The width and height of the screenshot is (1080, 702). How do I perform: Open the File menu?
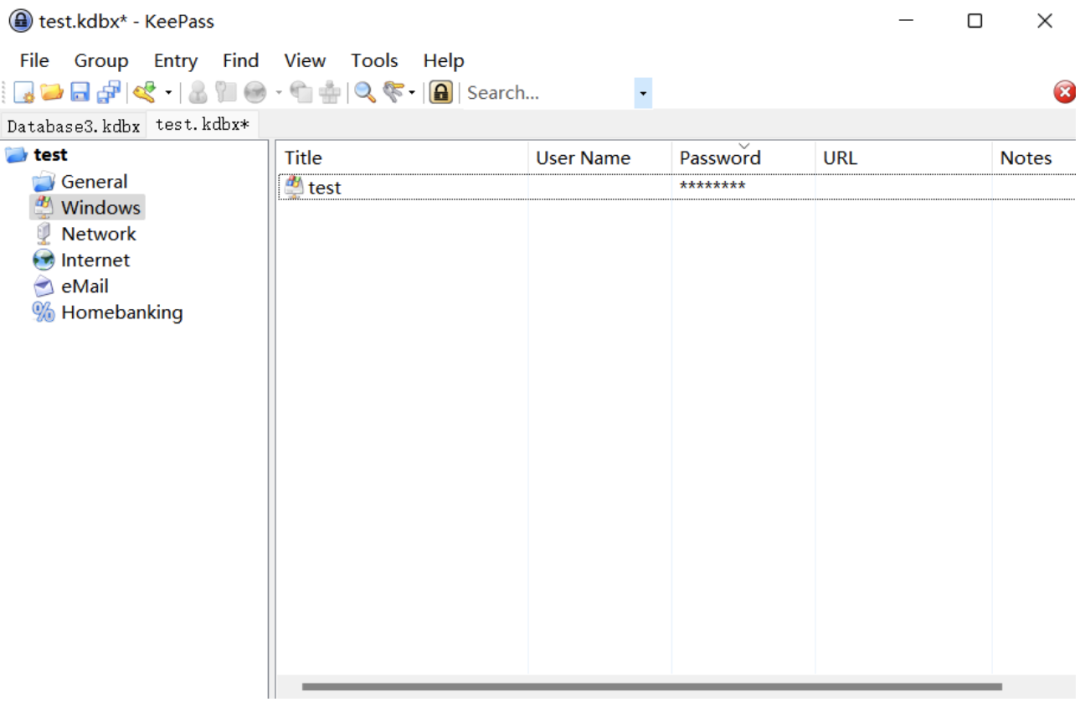click(x=34, y=61)
